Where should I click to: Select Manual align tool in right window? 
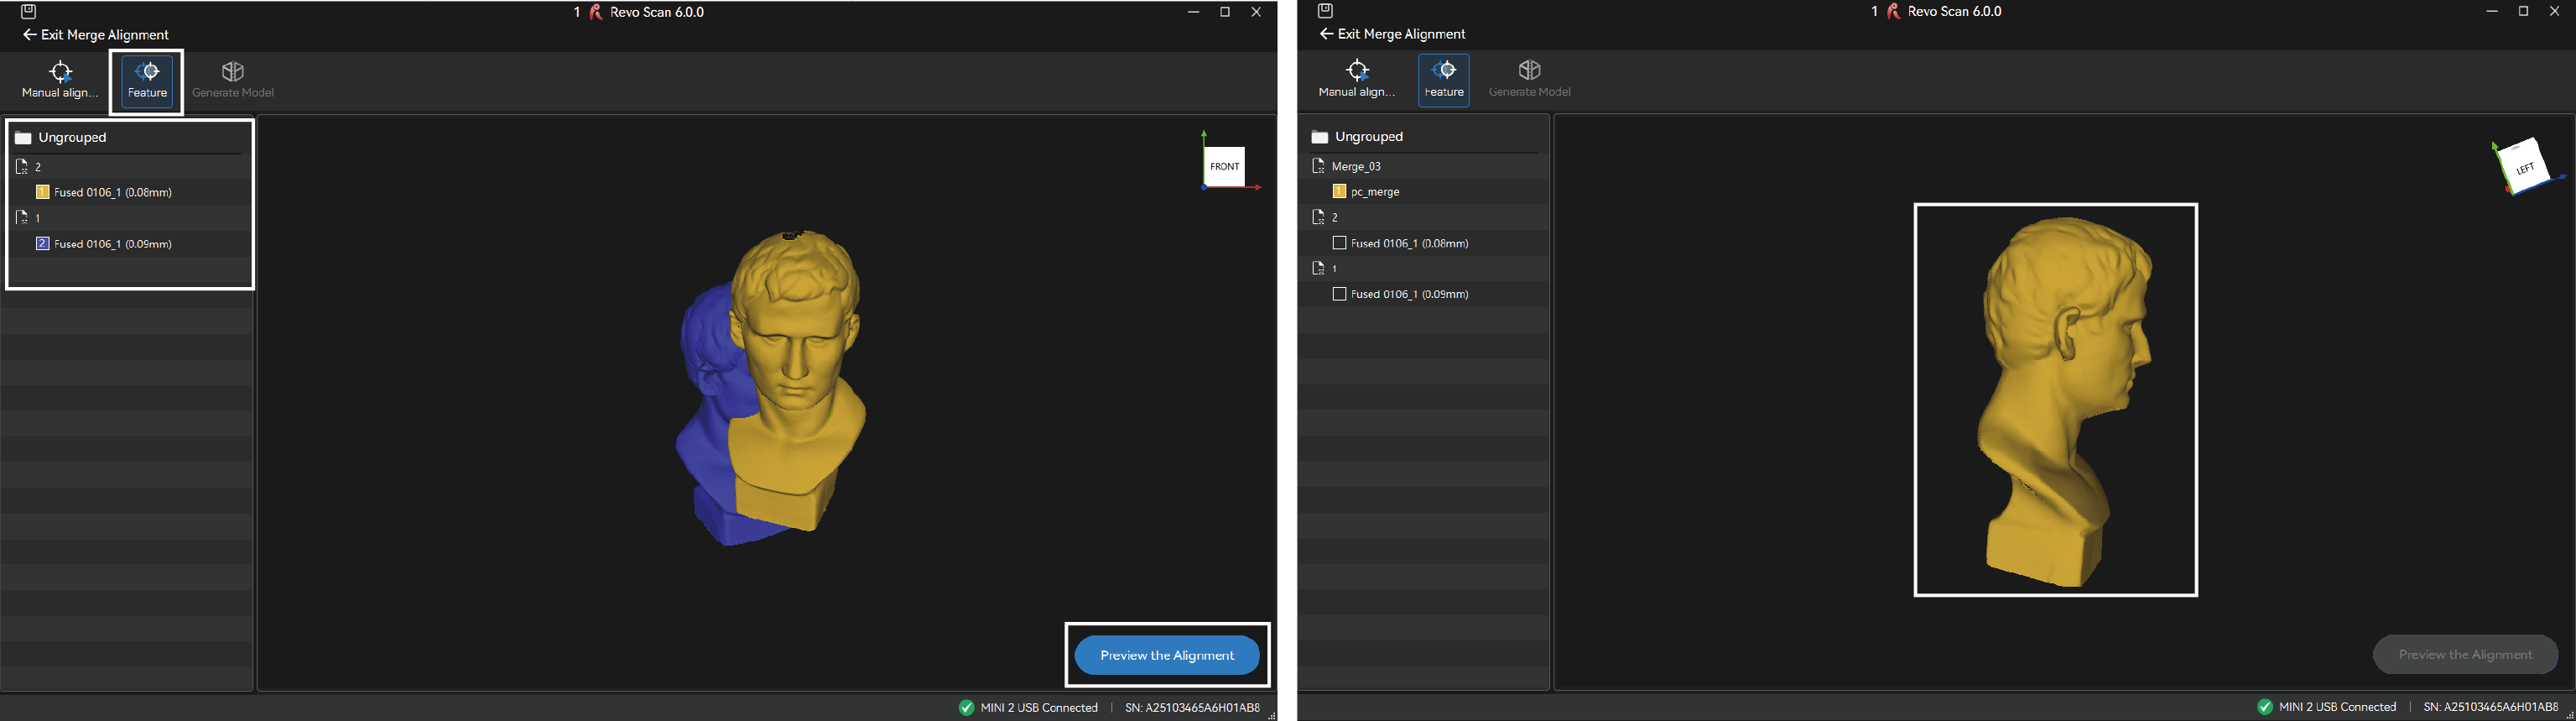point(1356,79)
